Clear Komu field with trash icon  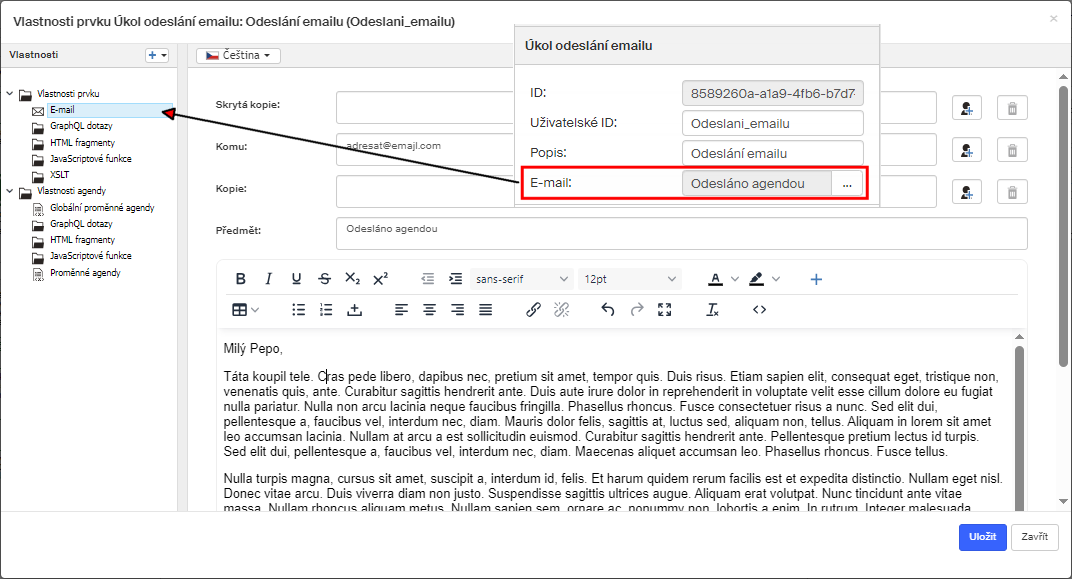(x=1013, y=150)
